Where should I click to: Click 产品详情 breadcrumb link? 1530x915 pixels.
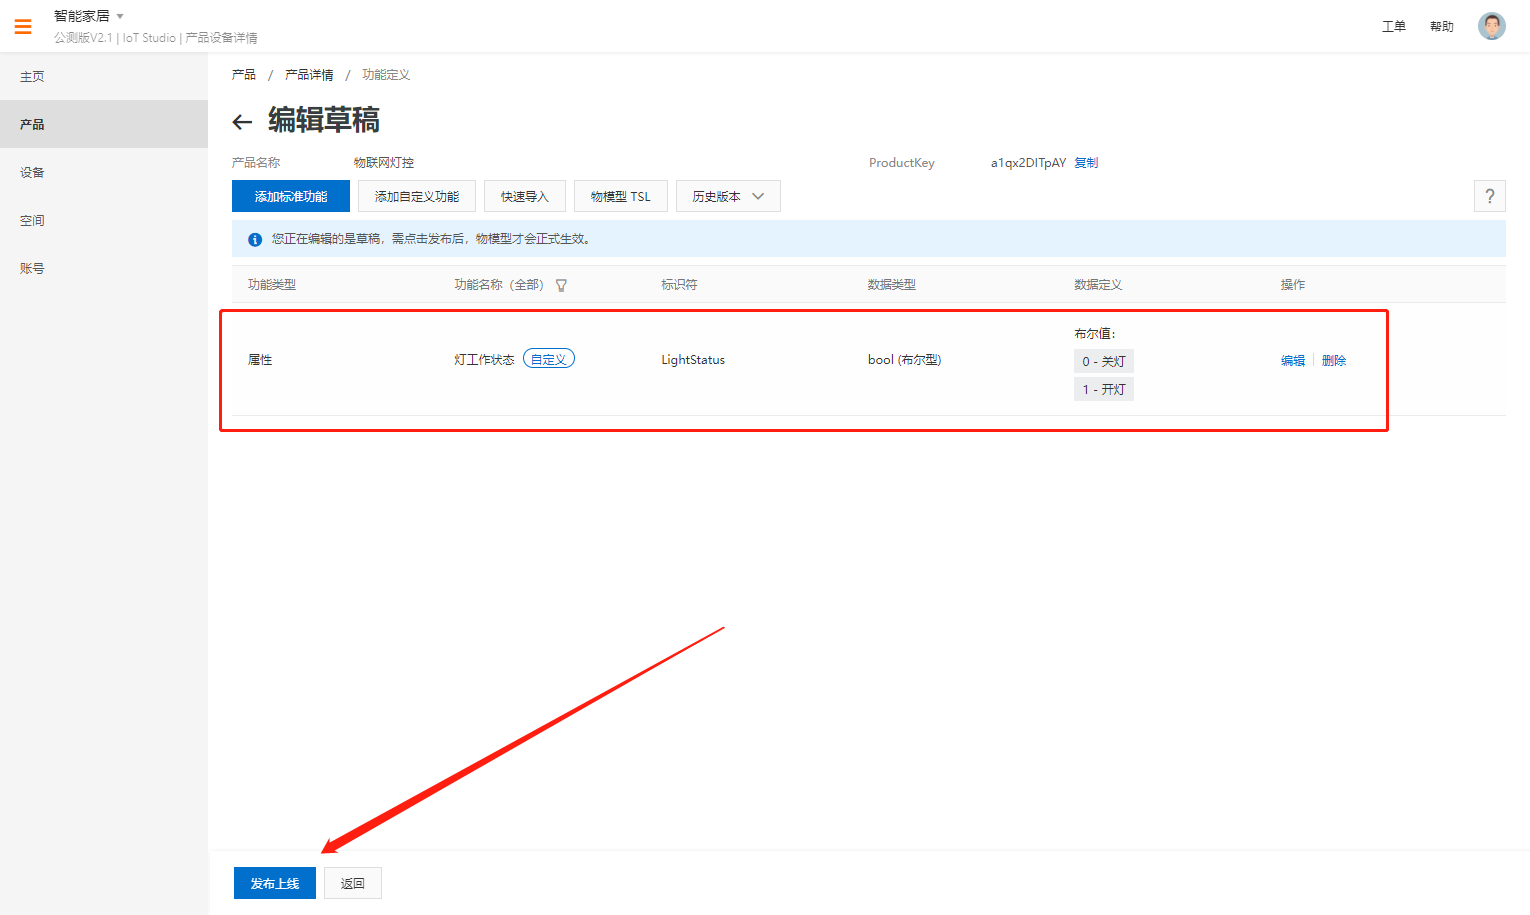click(x=309, y=75)
